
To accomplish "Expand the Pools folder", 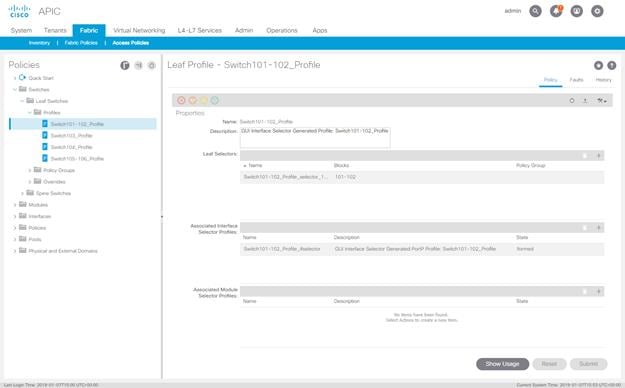I will (x=15, y=240).
